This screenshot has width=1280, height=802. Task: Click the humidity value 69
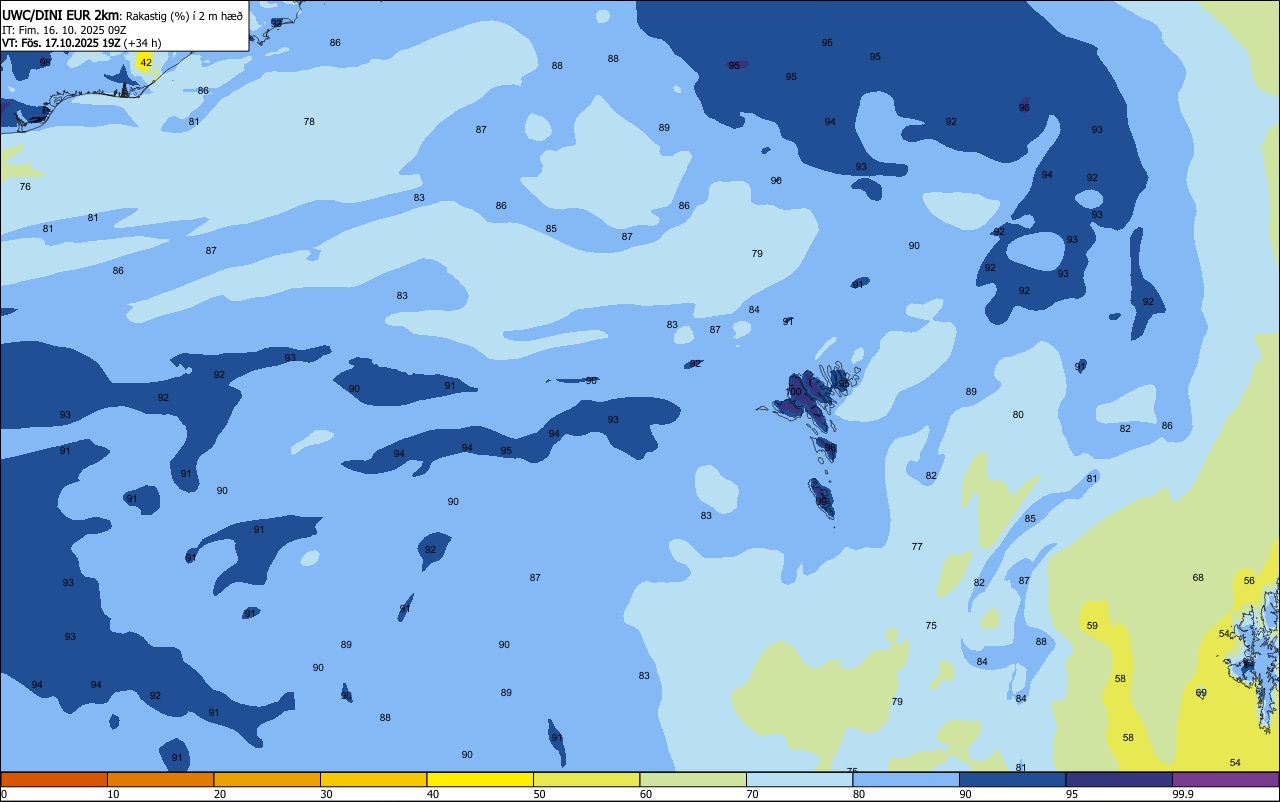point(1201,693)
